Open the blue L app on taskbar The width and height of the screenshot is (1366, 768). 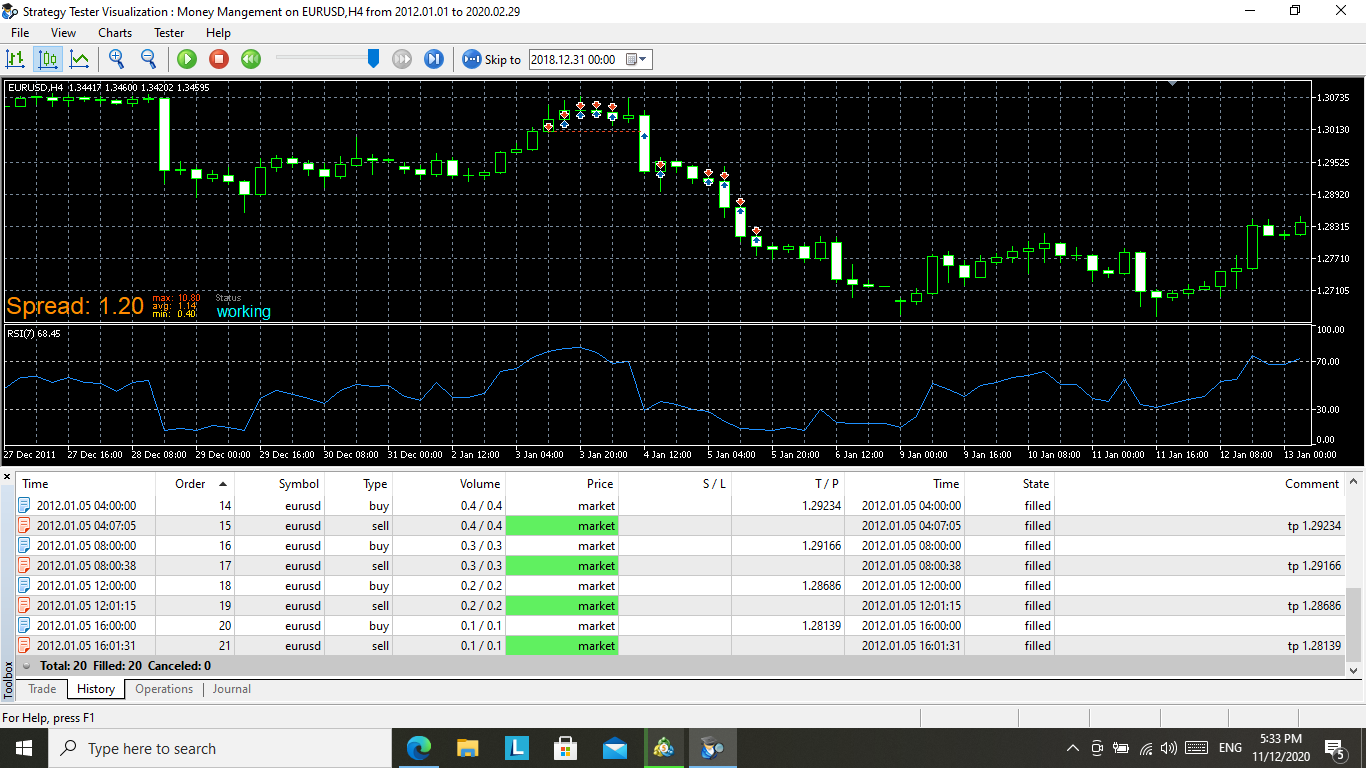[x=516, y=748]
